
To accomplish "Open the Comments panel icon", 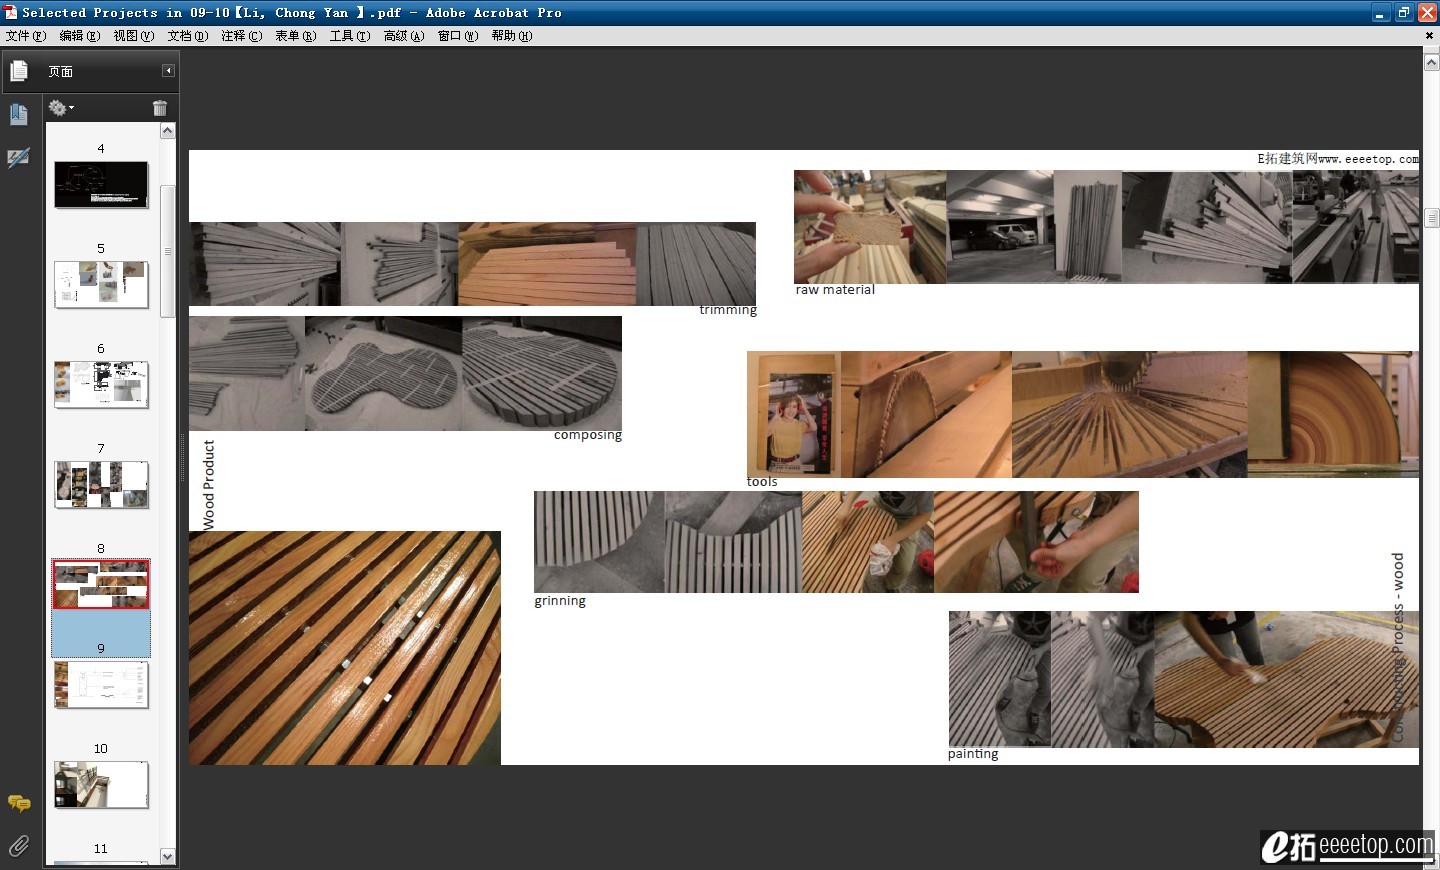I will [19, 803].
